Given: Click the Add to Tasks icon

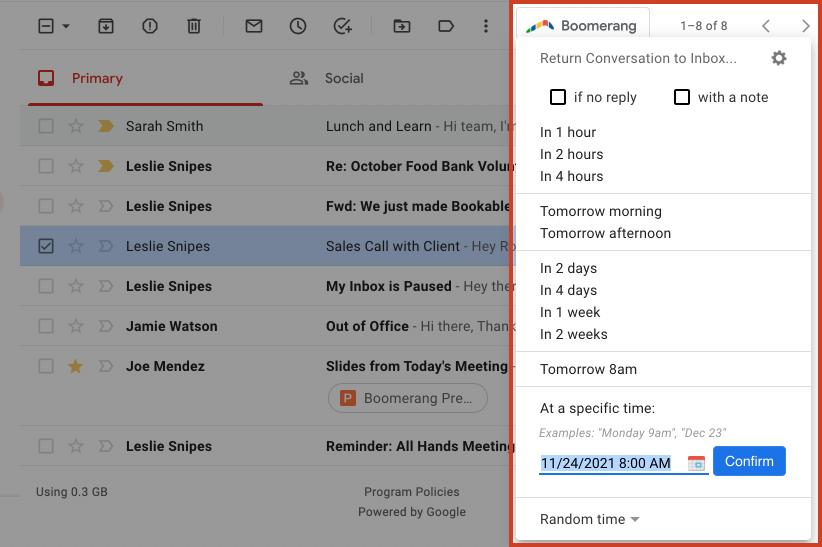Looking at the screenshot, I should point(342,26).
